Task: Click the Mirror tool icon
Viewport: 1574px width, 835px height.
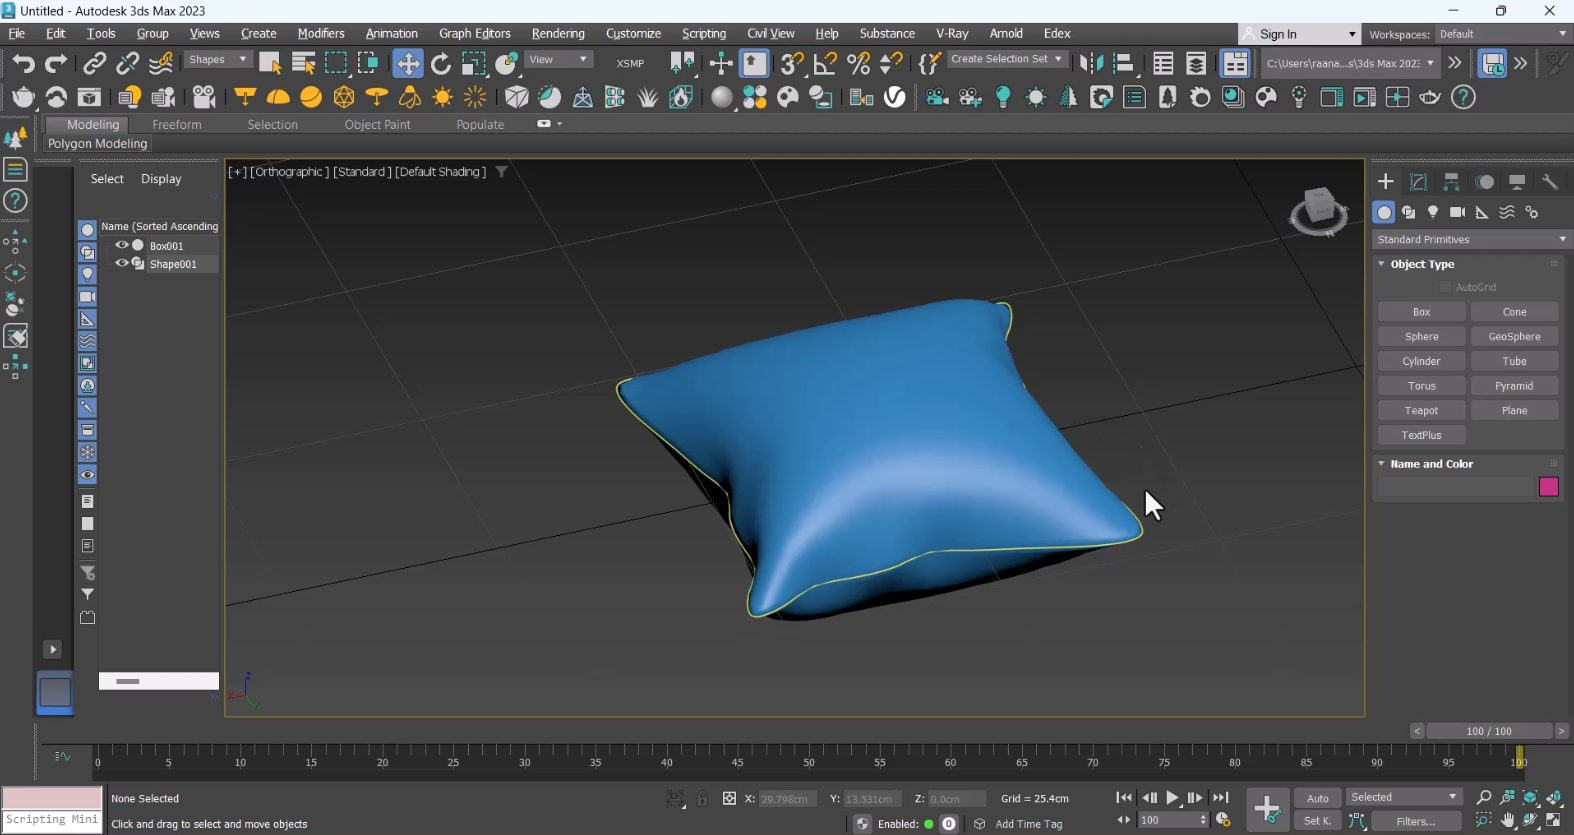Action: pyautogui.click(x=1091, y=64)
